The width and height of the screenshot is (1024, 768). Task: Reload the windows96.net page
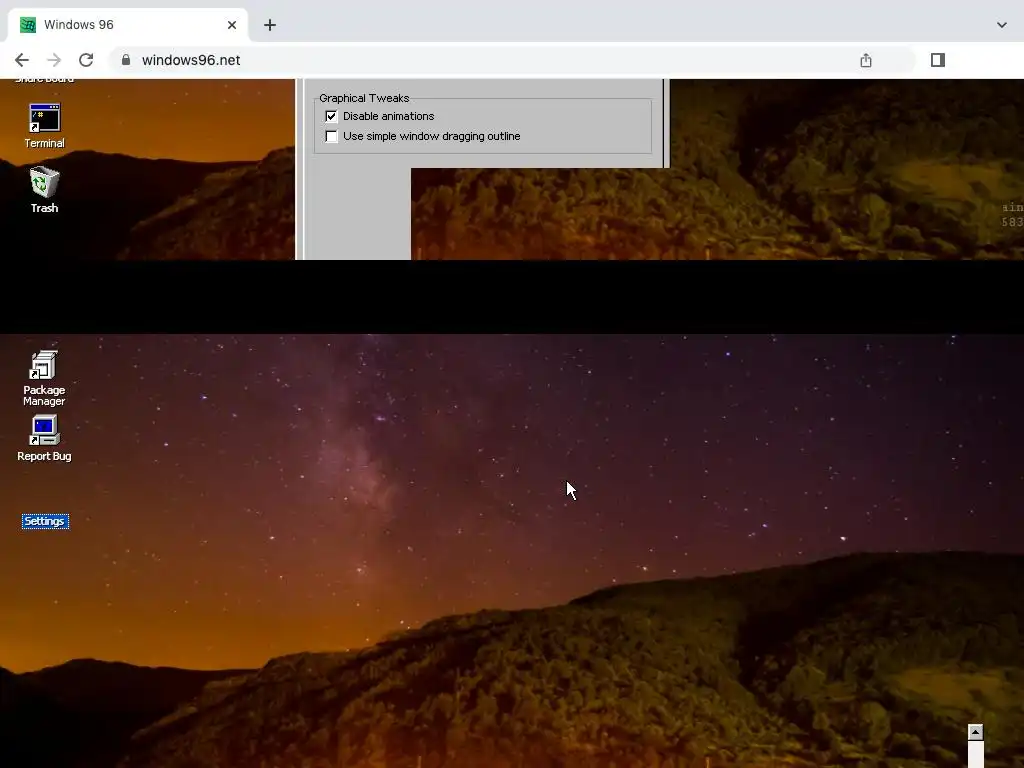(x=86, y=60)
